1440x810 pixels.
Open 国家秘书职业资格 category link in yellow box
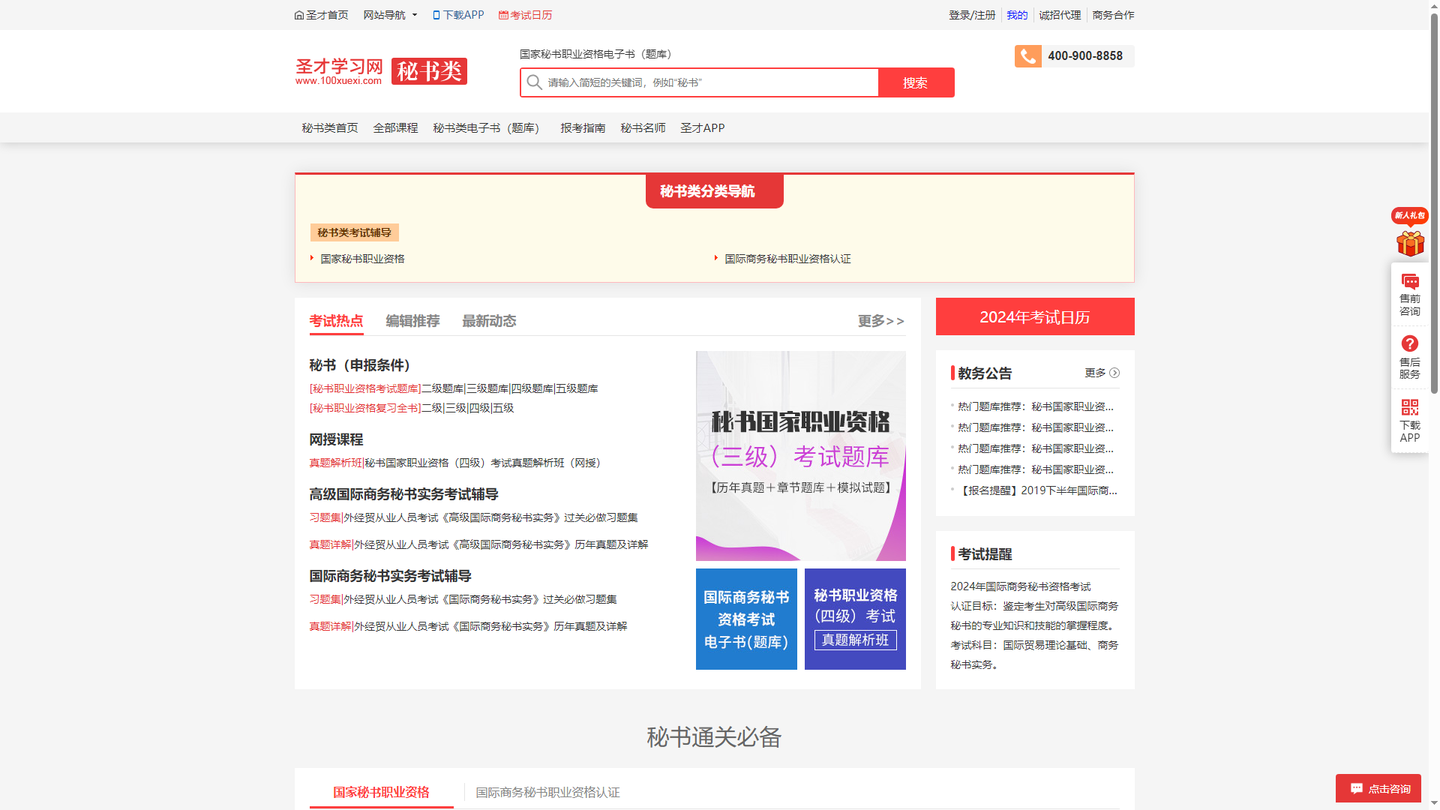[362, 259]
